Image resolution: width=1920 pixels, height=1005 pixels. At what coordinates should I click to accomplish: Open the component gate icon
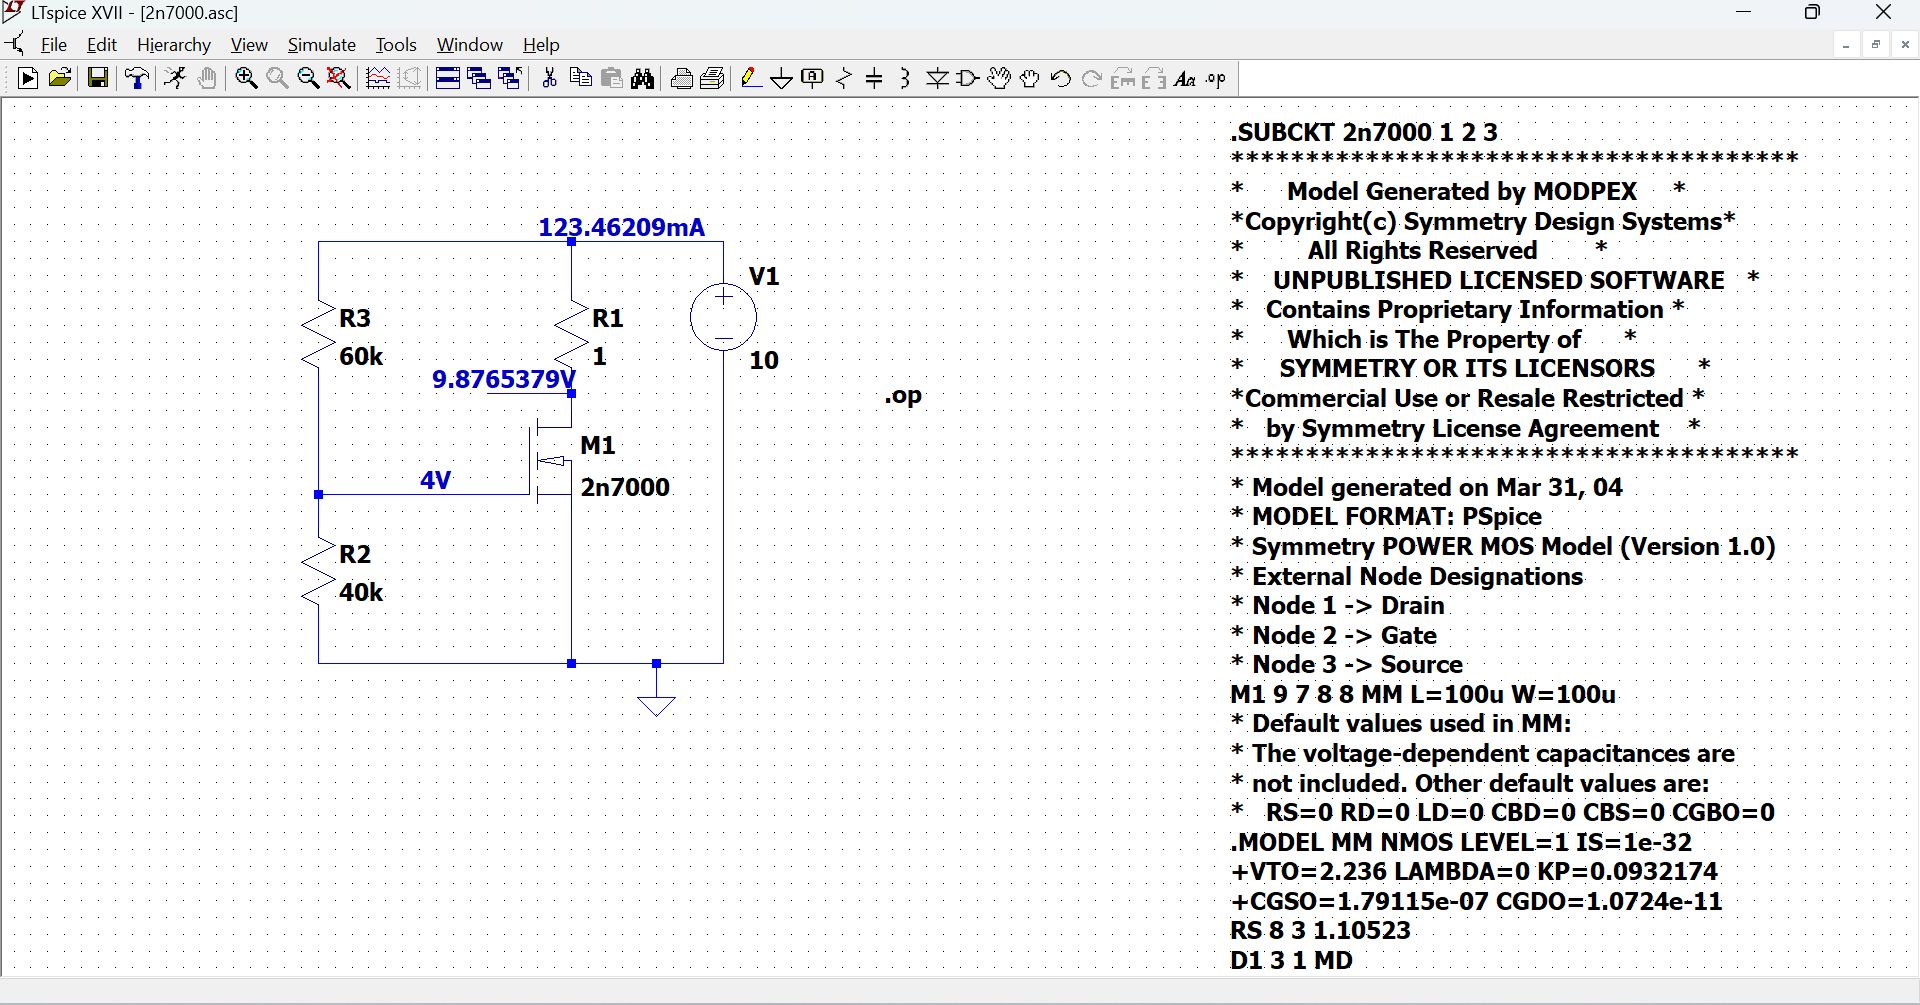[x=968, y=79]
